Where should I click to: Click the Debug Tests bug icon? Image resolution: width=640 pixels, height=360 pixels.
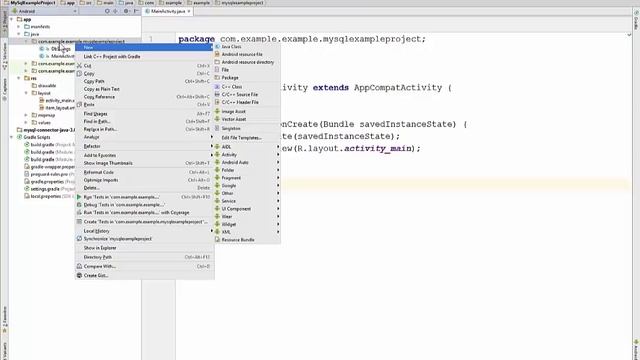pyautogui.click(x=79, y=204)
